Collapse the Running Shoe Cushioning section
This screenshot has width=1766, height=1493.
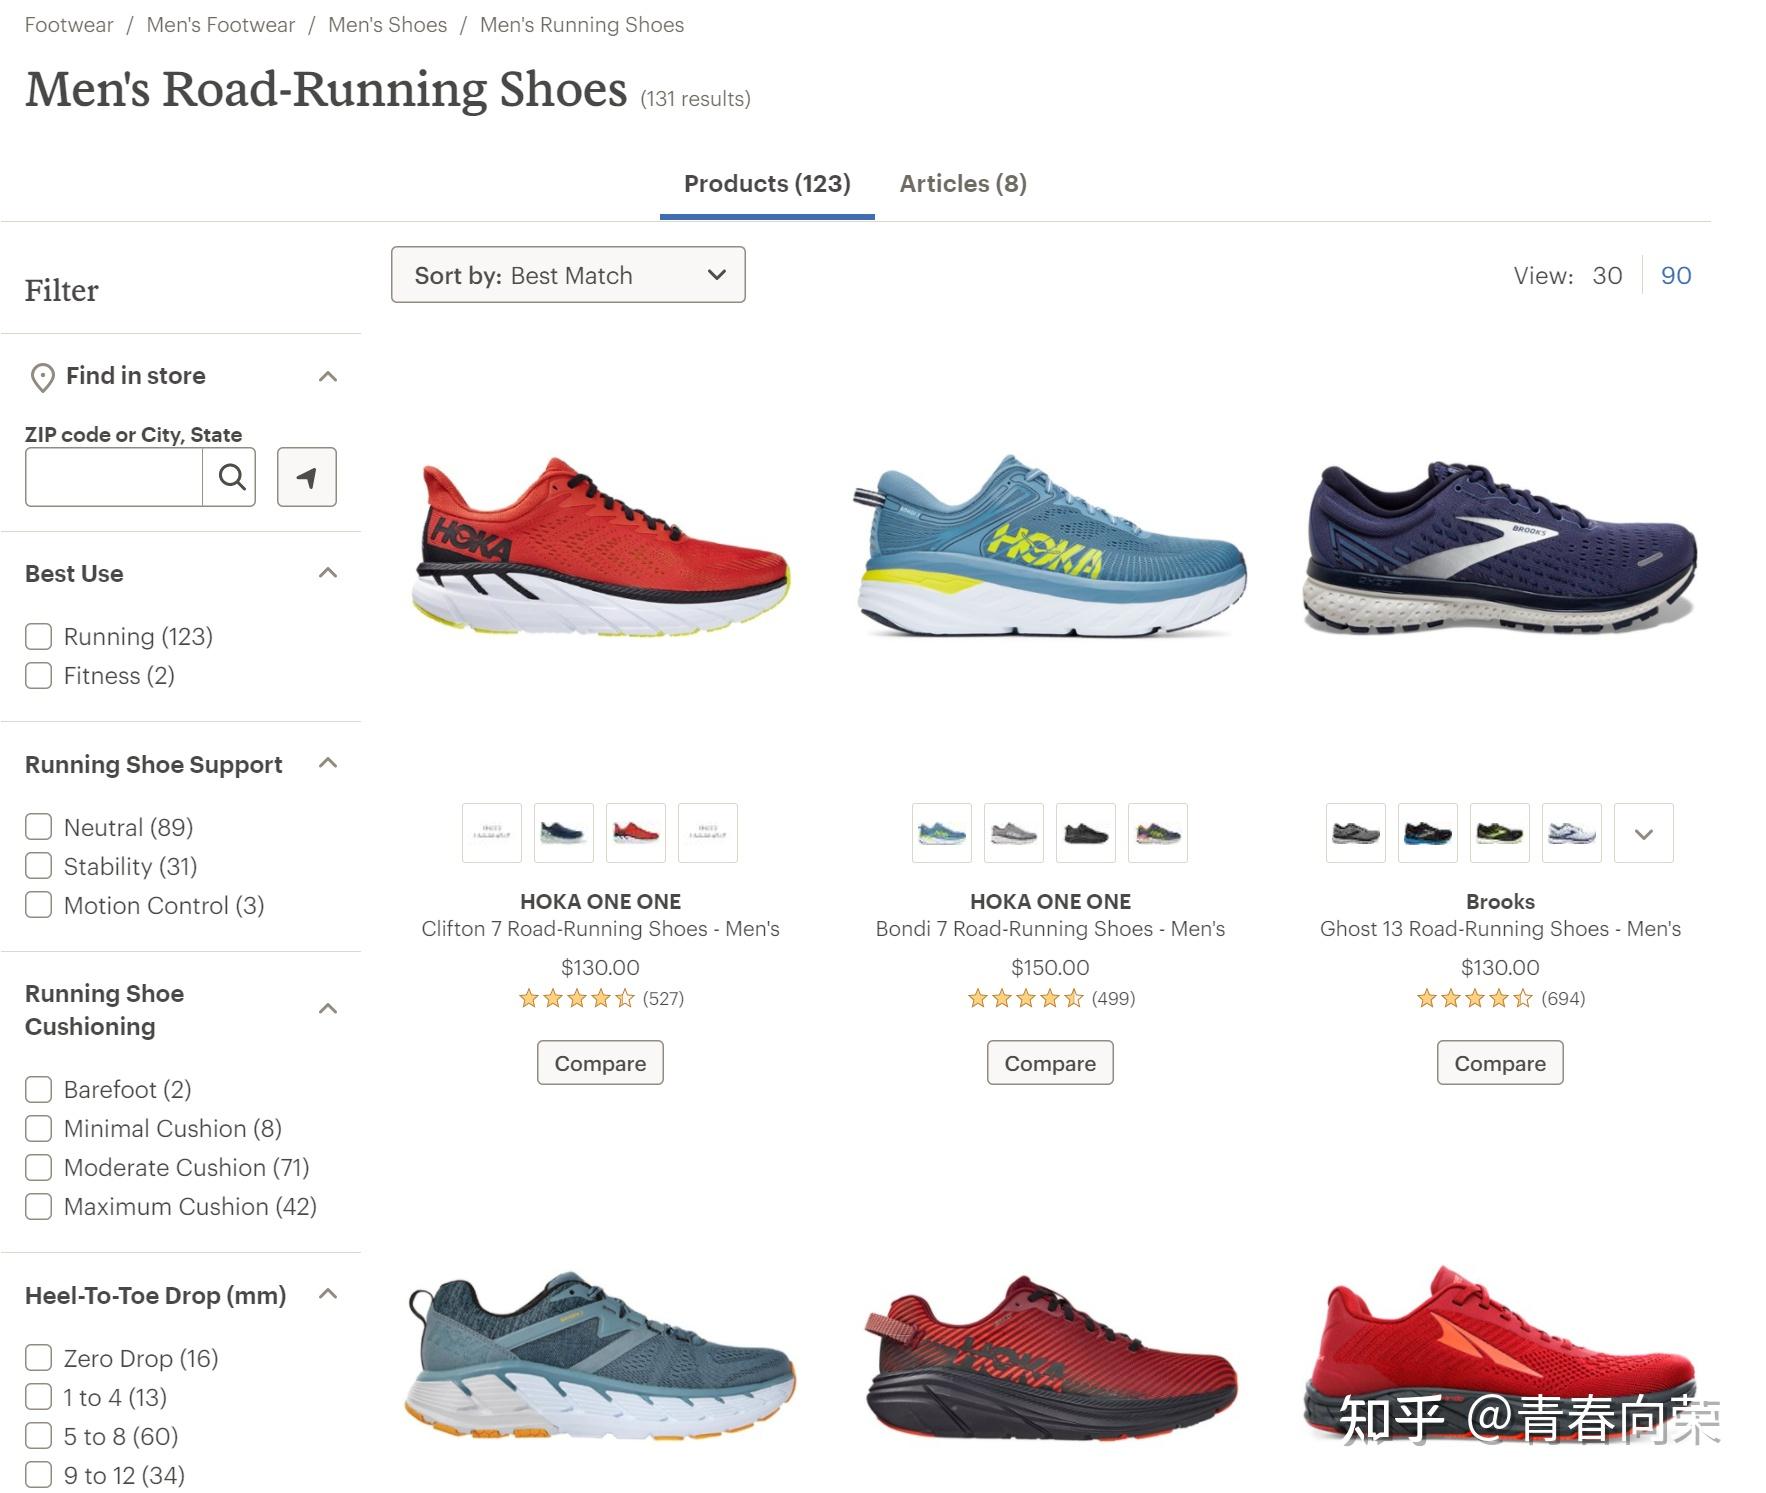click(328, 1009)
